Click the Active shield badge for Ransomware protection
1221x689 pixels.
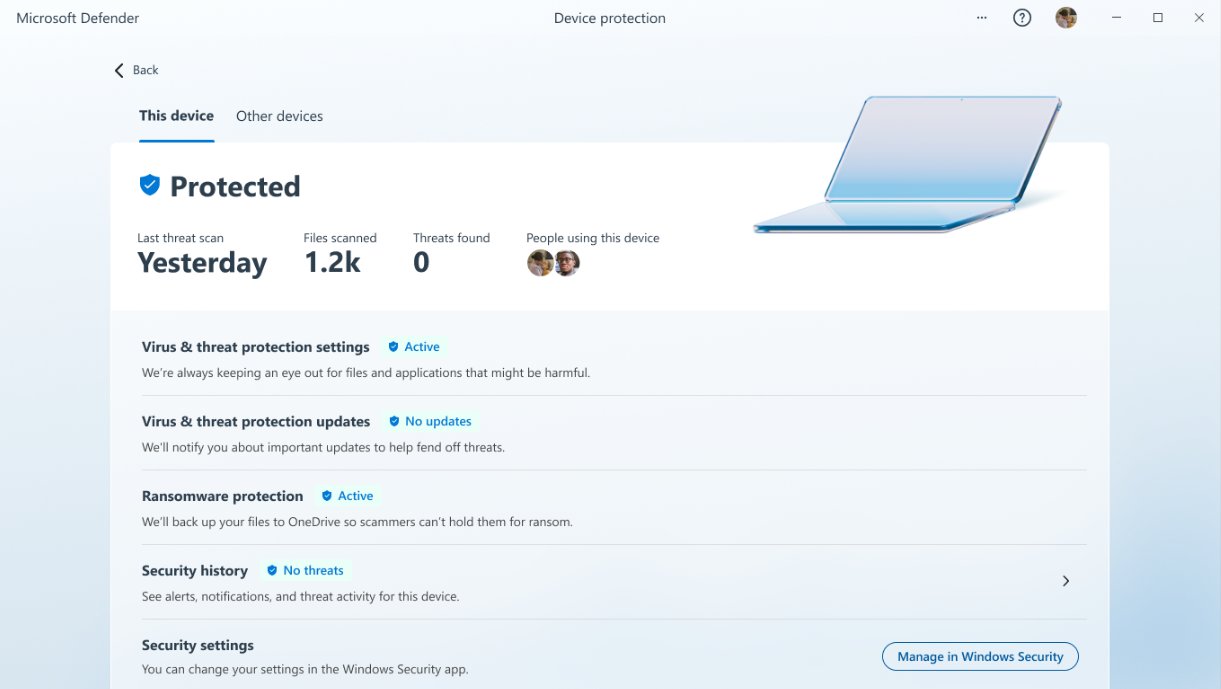tap(347, 496)
